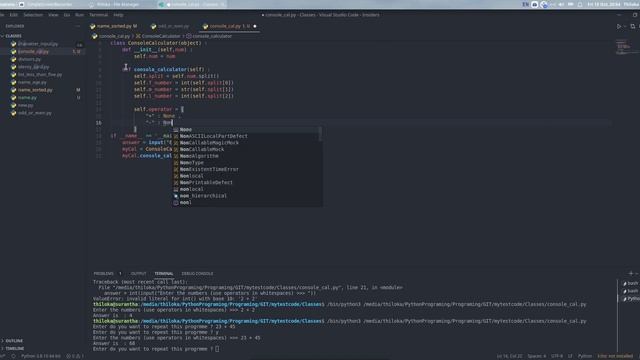The image size is (640, 360).
Task: Run the Python file with play icon
Action: 619,26
